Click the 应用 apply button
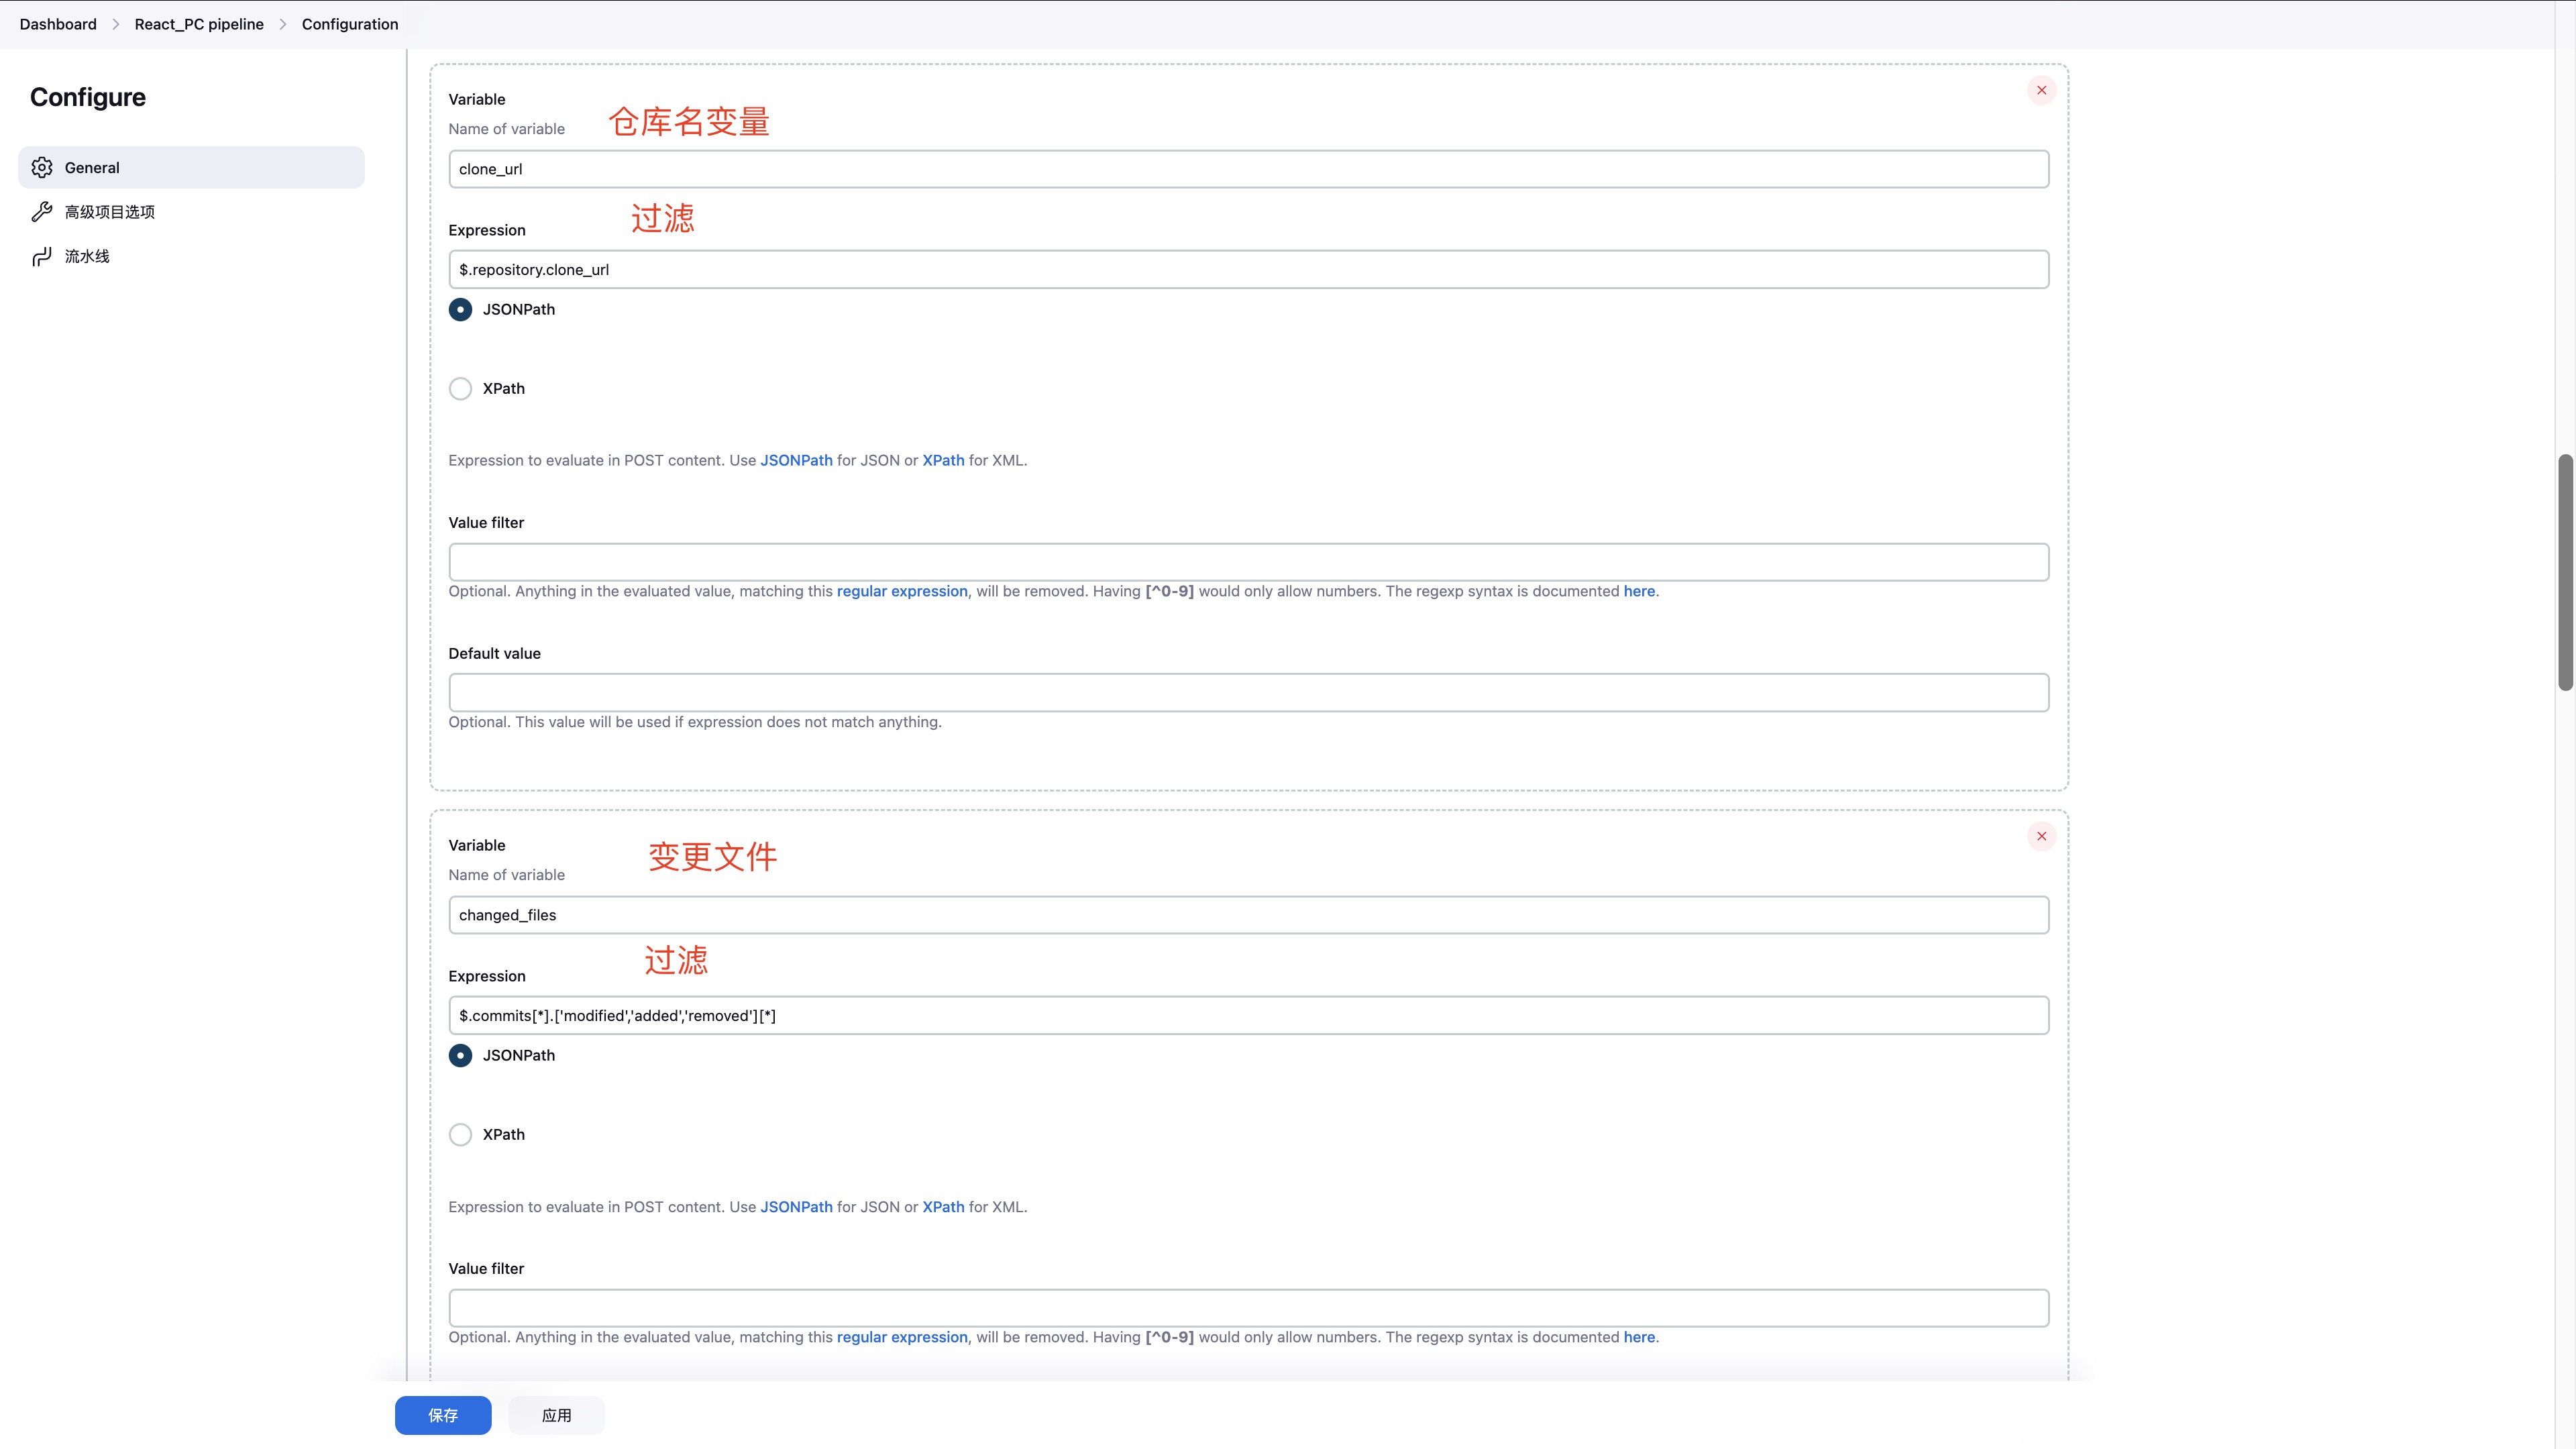This screenshot has height=1449, width=2576. [556, 1415]
